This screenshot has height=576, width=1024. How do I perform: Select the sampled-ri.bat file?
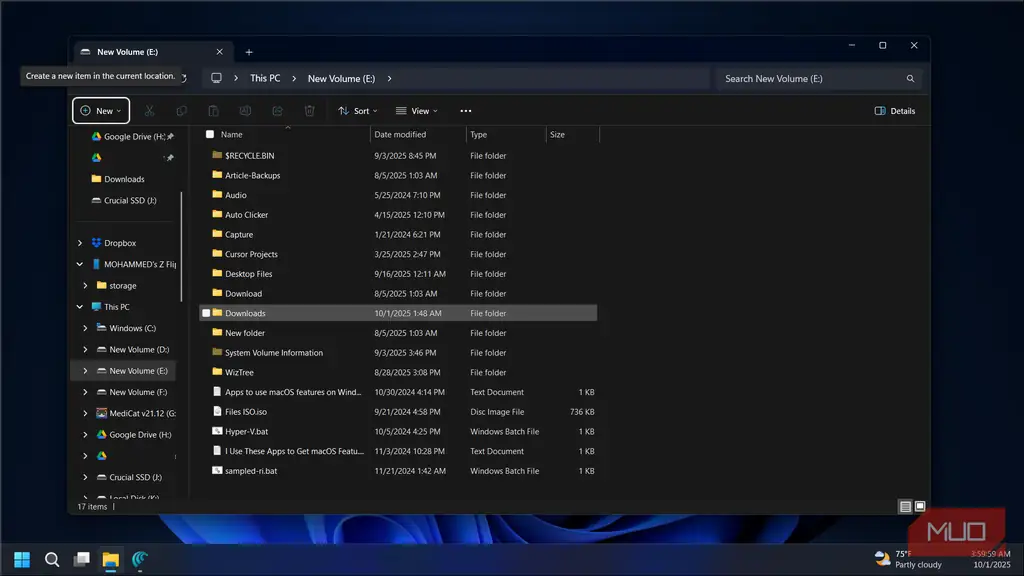pos(398,471)
